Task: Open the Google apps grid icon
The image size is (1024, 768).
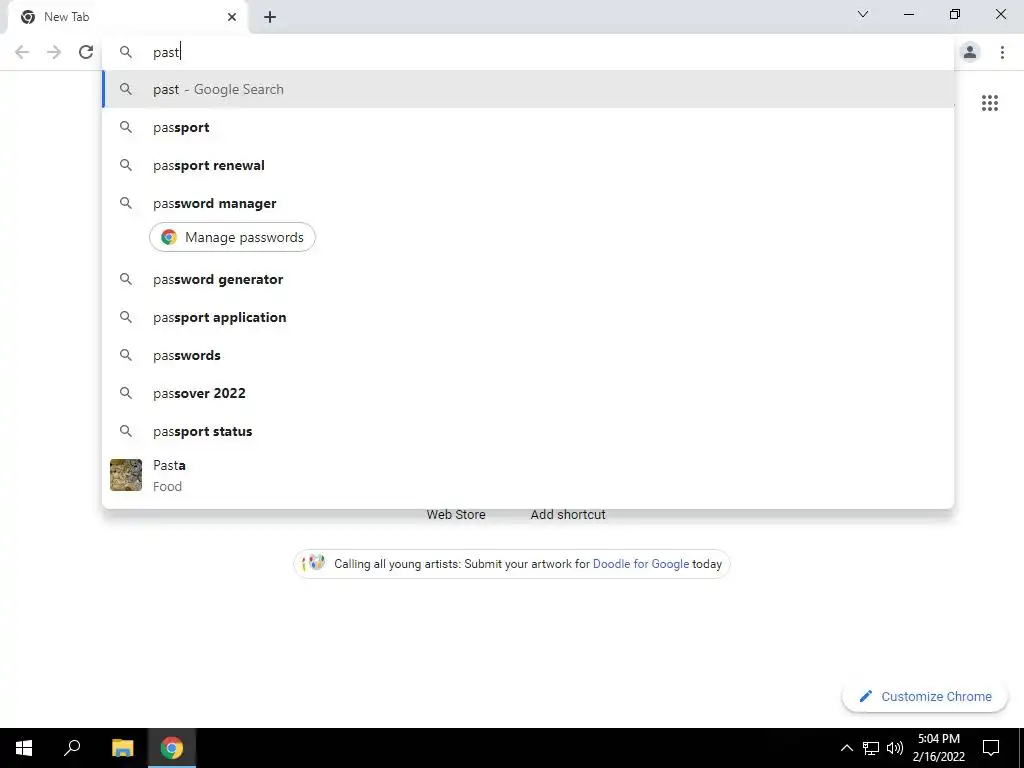Action: click(989, 103)
